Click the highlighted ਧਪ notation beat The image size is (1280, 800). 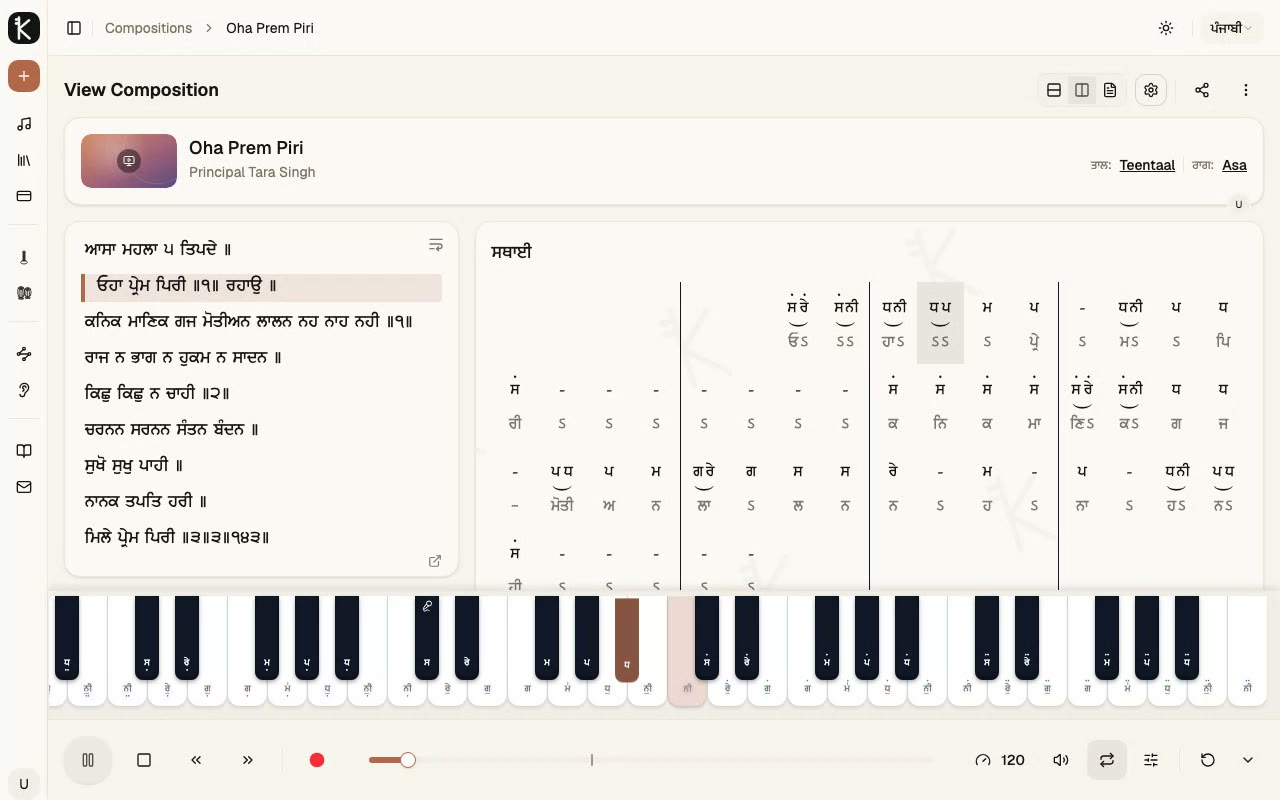coord(940,322)
